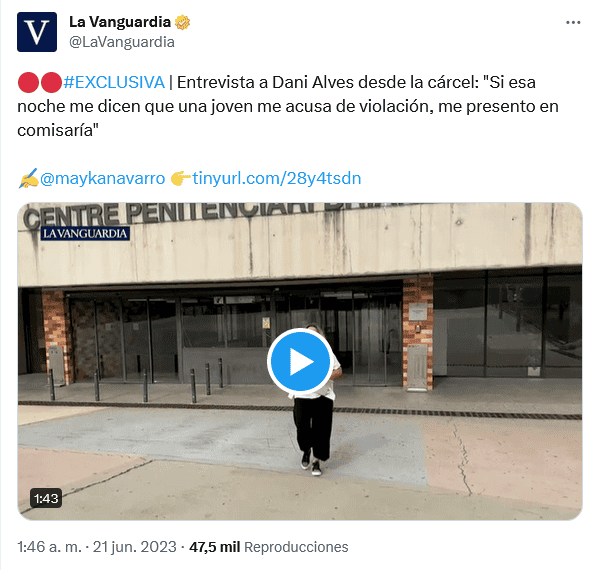Click the La Vanguardia profile avatar
This screenshot has height=570, width=598.
pos(37,32)
